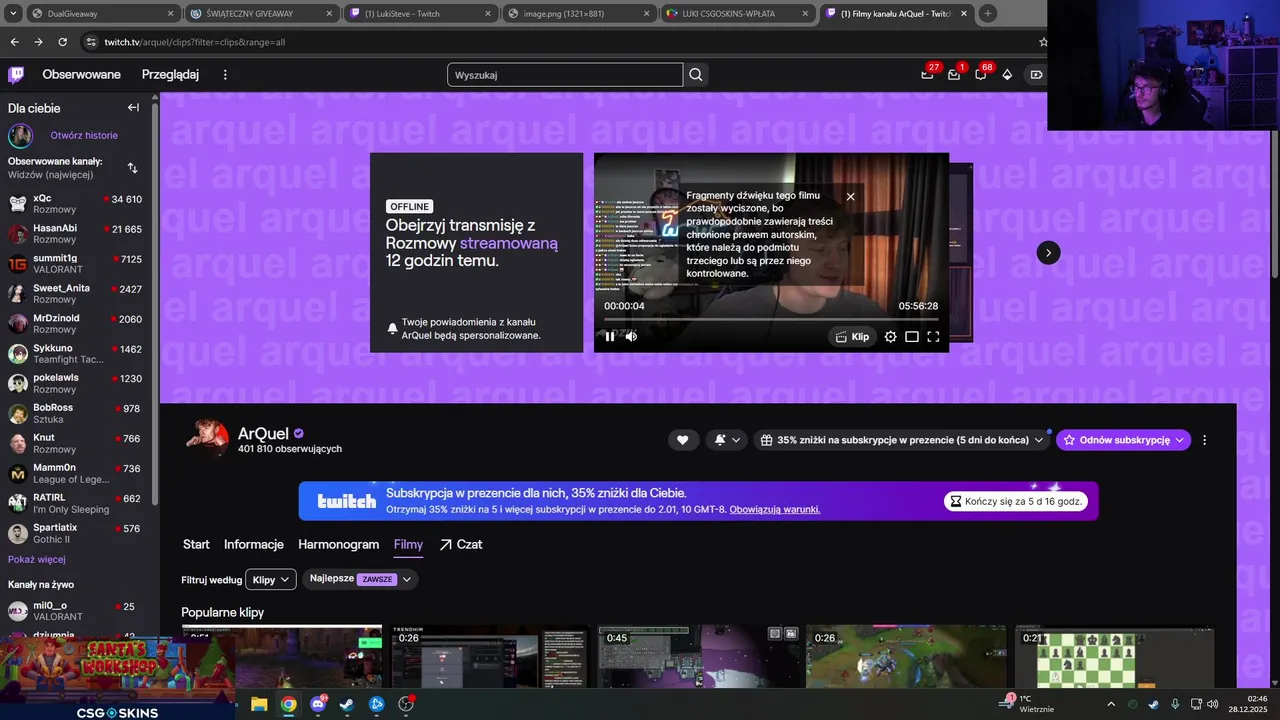Open the three-dot menu beside Przeglądaj
The height and width of the screenshot is (720, 1280).
click(225, 75)
